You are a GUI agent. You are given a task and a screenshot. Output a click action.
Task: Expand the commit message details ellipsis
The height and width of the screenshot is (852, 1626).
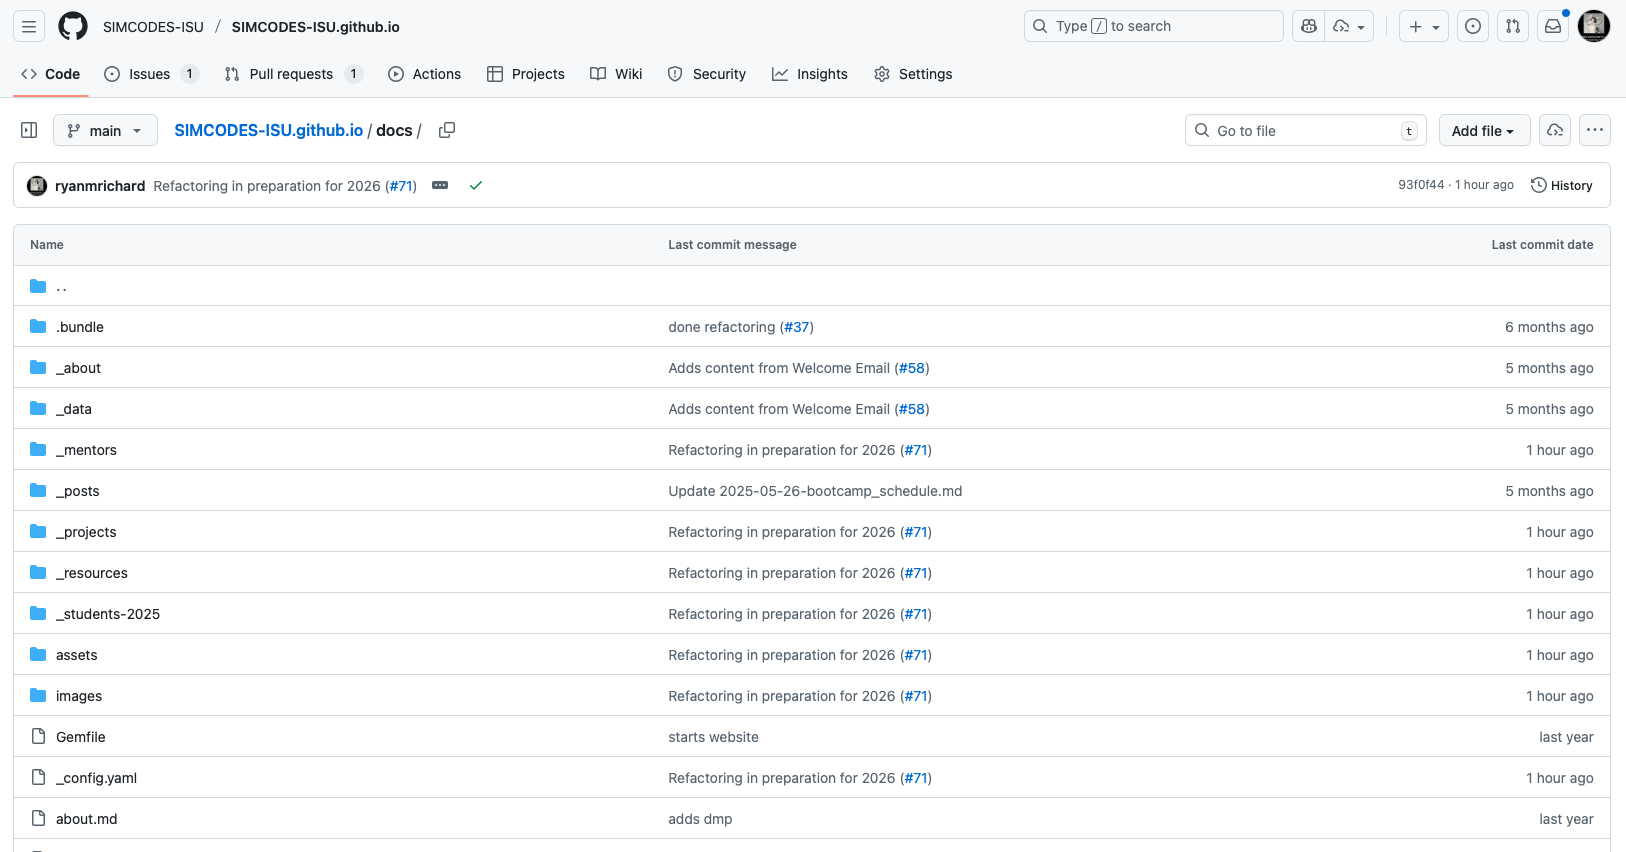point(440,185)
